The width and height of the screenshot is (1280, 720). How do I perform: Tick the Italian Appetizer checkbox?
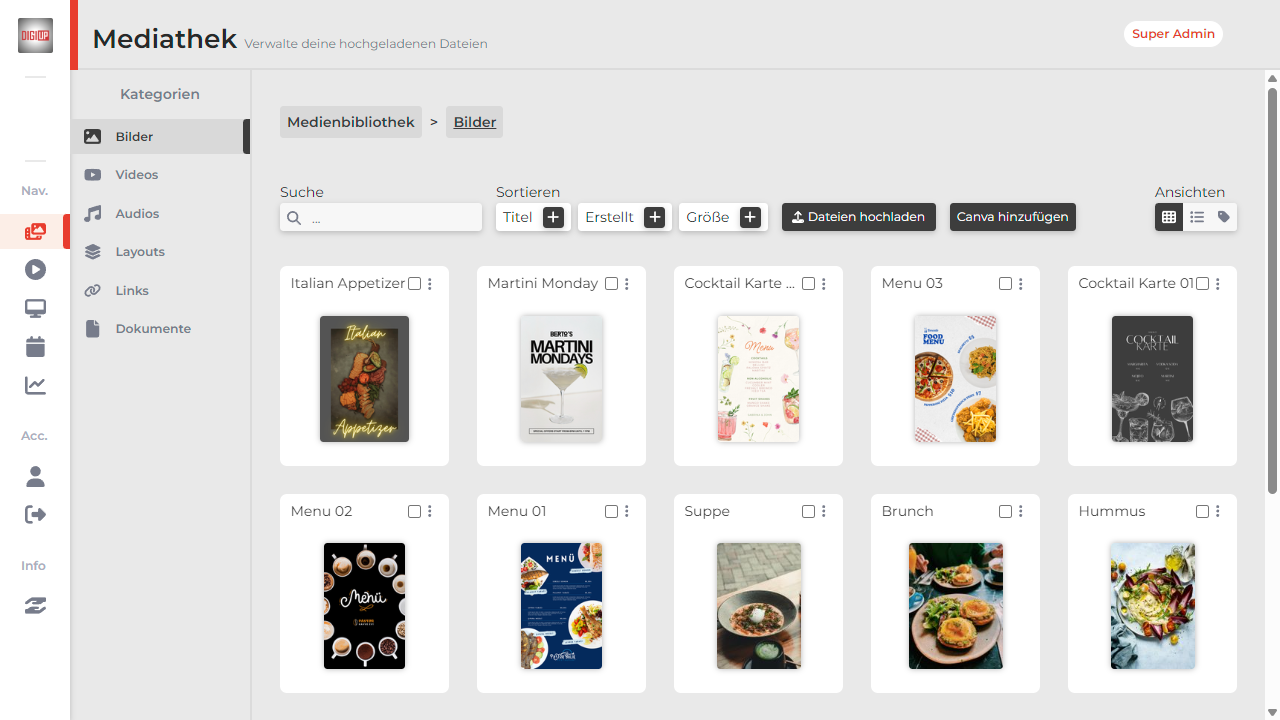click(x=414, y=284)
